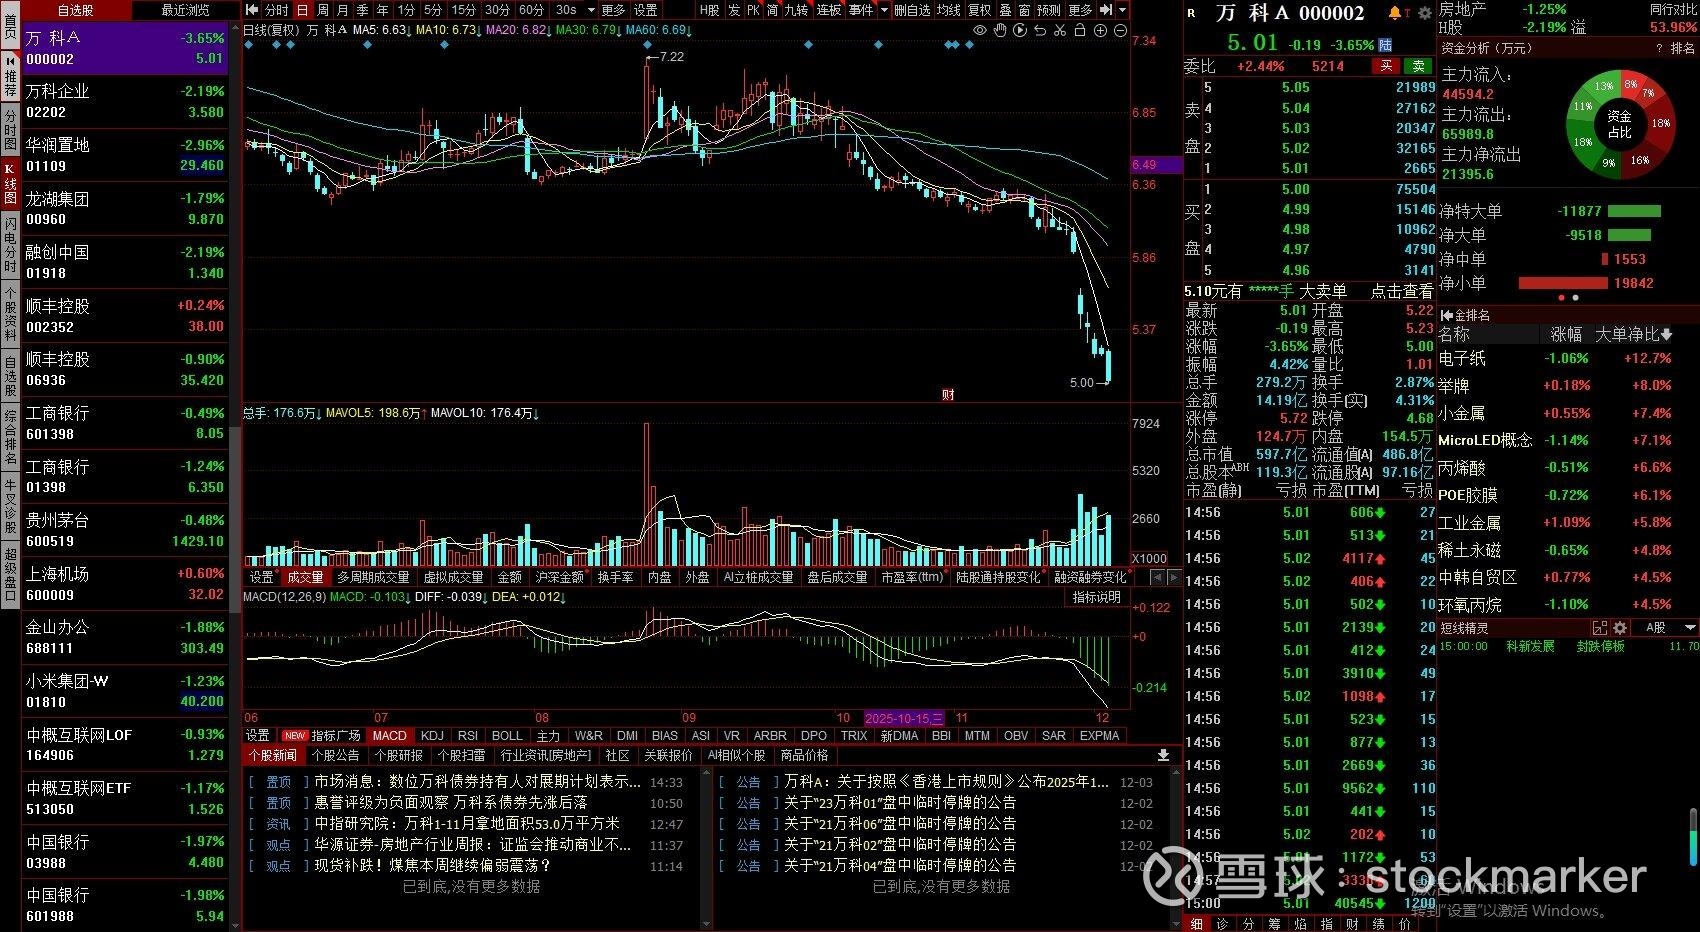This screenshot has height=932, width=1700.
Task: Click the question mark help icon in 资金分析
Action: click(x=1659, y=48)
